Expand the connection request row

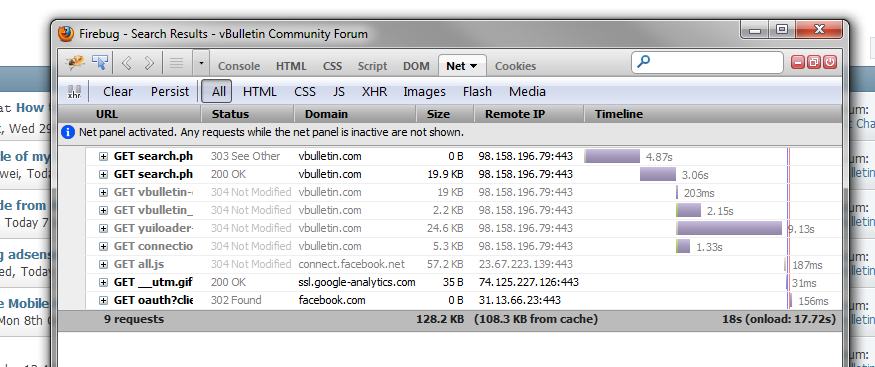coord(103,246)
